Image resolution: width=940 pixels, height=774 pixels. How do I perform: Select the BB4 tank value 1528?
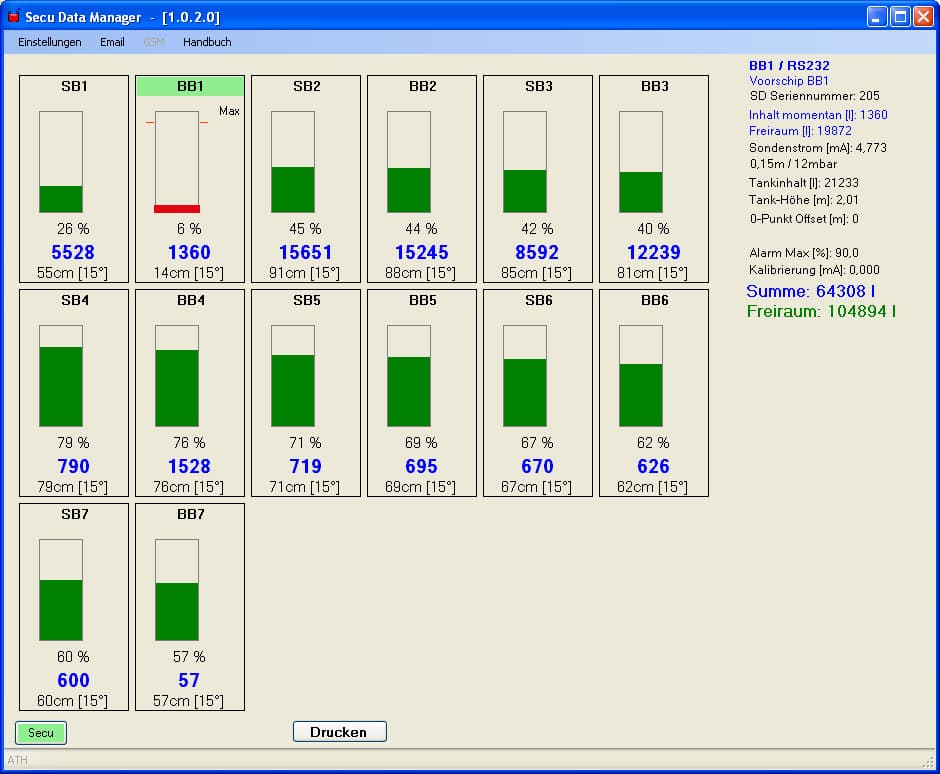point(189,467)
